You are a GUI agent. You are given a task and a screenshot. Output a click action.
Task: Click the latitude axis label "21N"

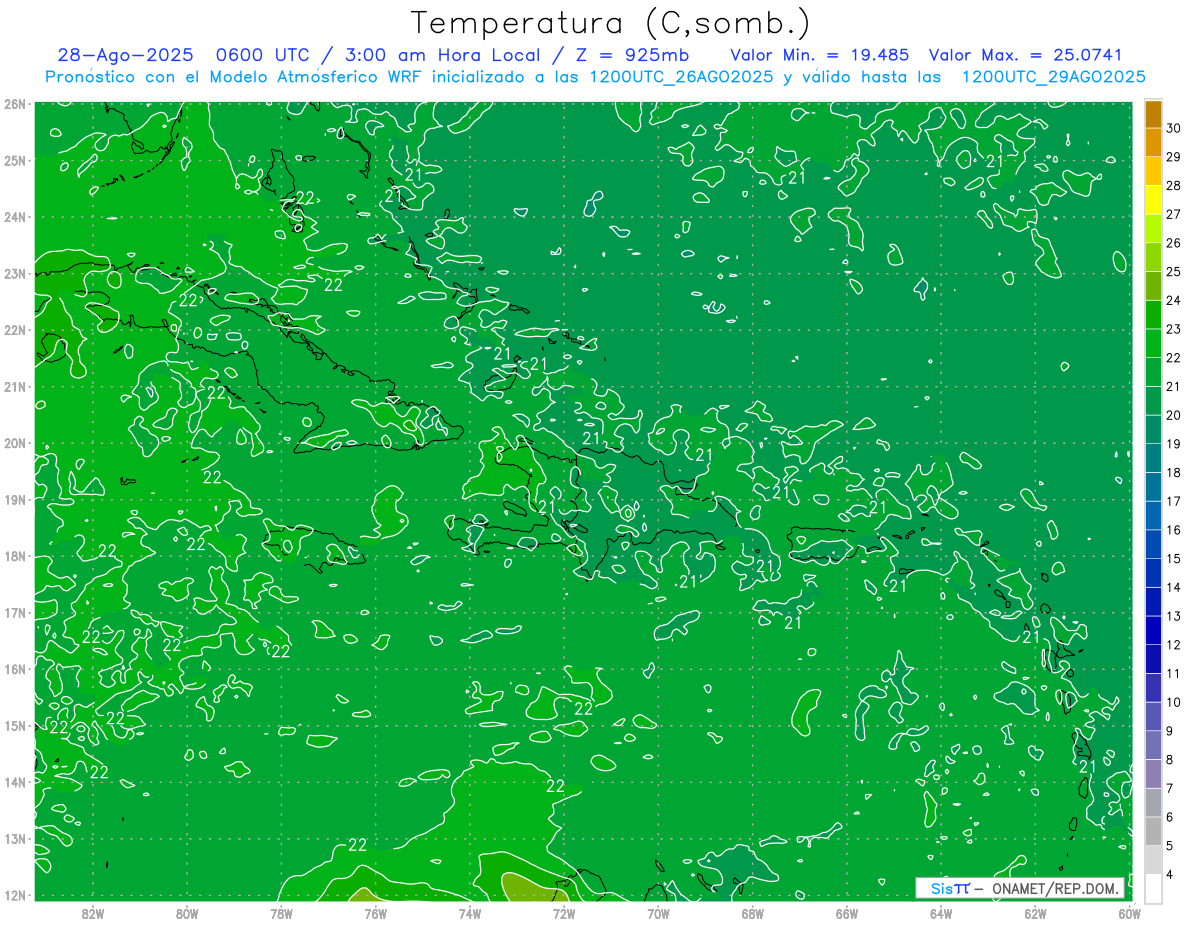pos(14,386)
